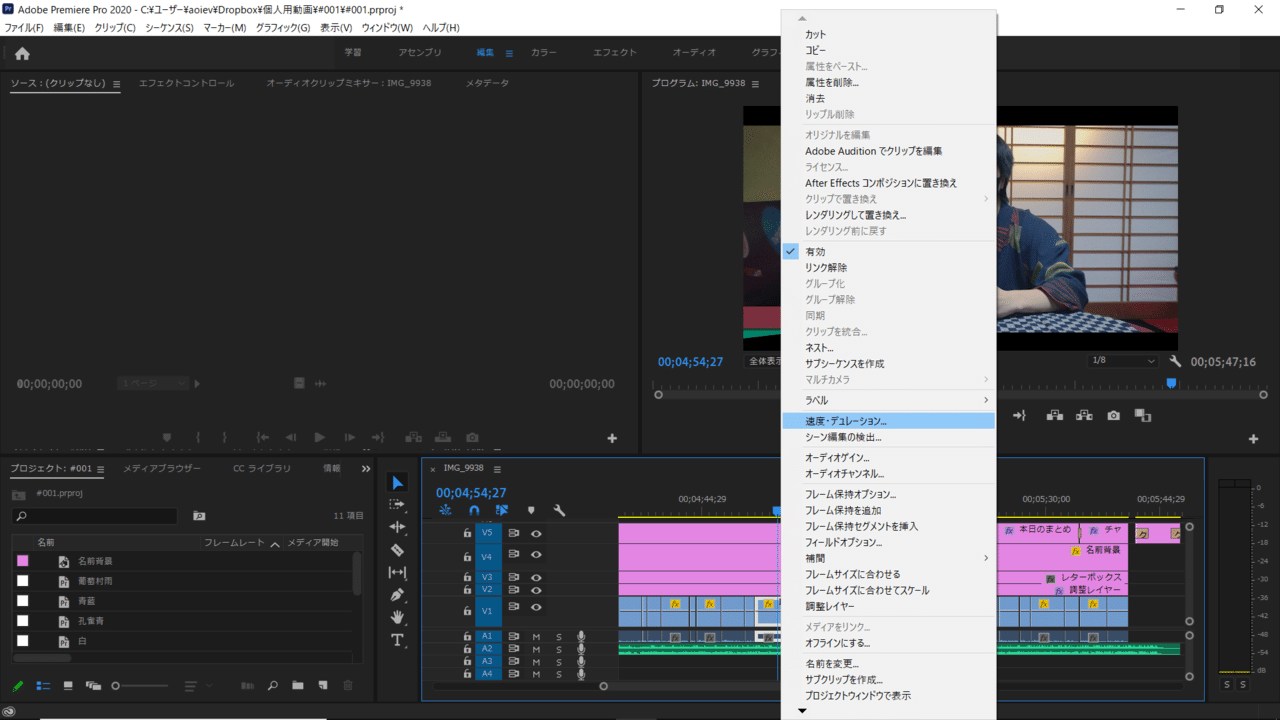The image size is (1280, 720).
Task: Click Find magnifier in Project panel footer
Action: pyautogui.click(x=272, y=686)
